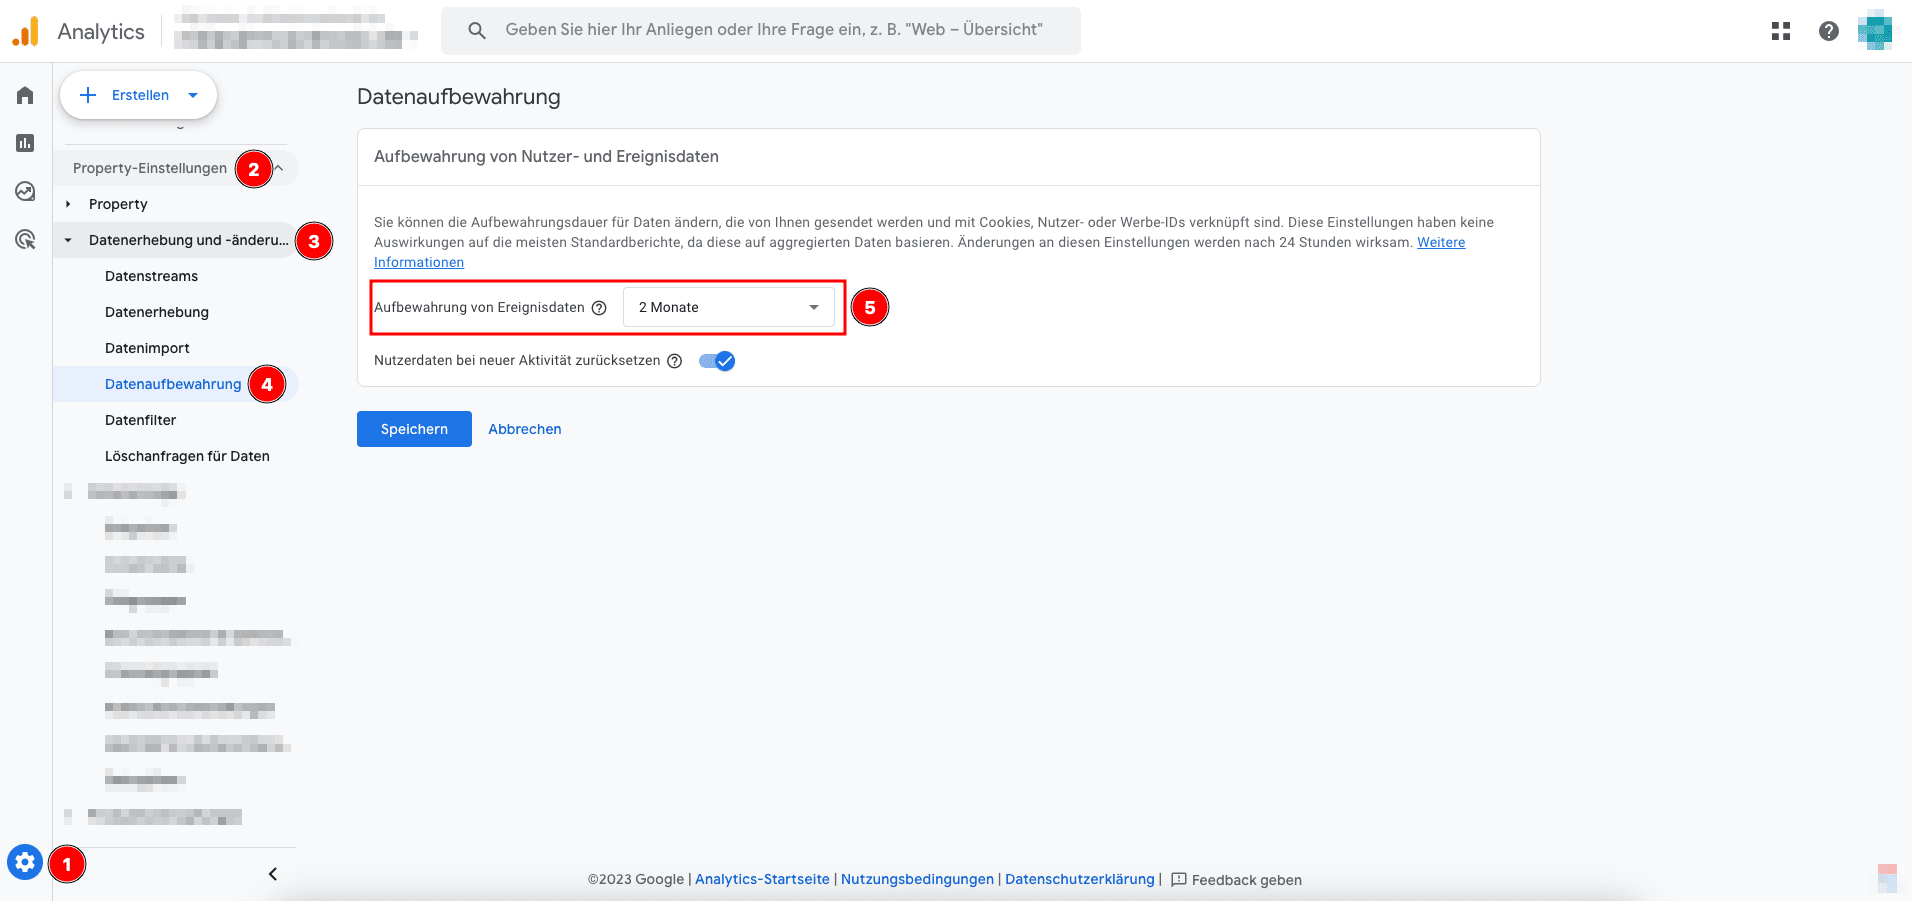Select Datenstreams in the menu
The width and height of the screenshot is (1912, 901).
tap(151, 276)
